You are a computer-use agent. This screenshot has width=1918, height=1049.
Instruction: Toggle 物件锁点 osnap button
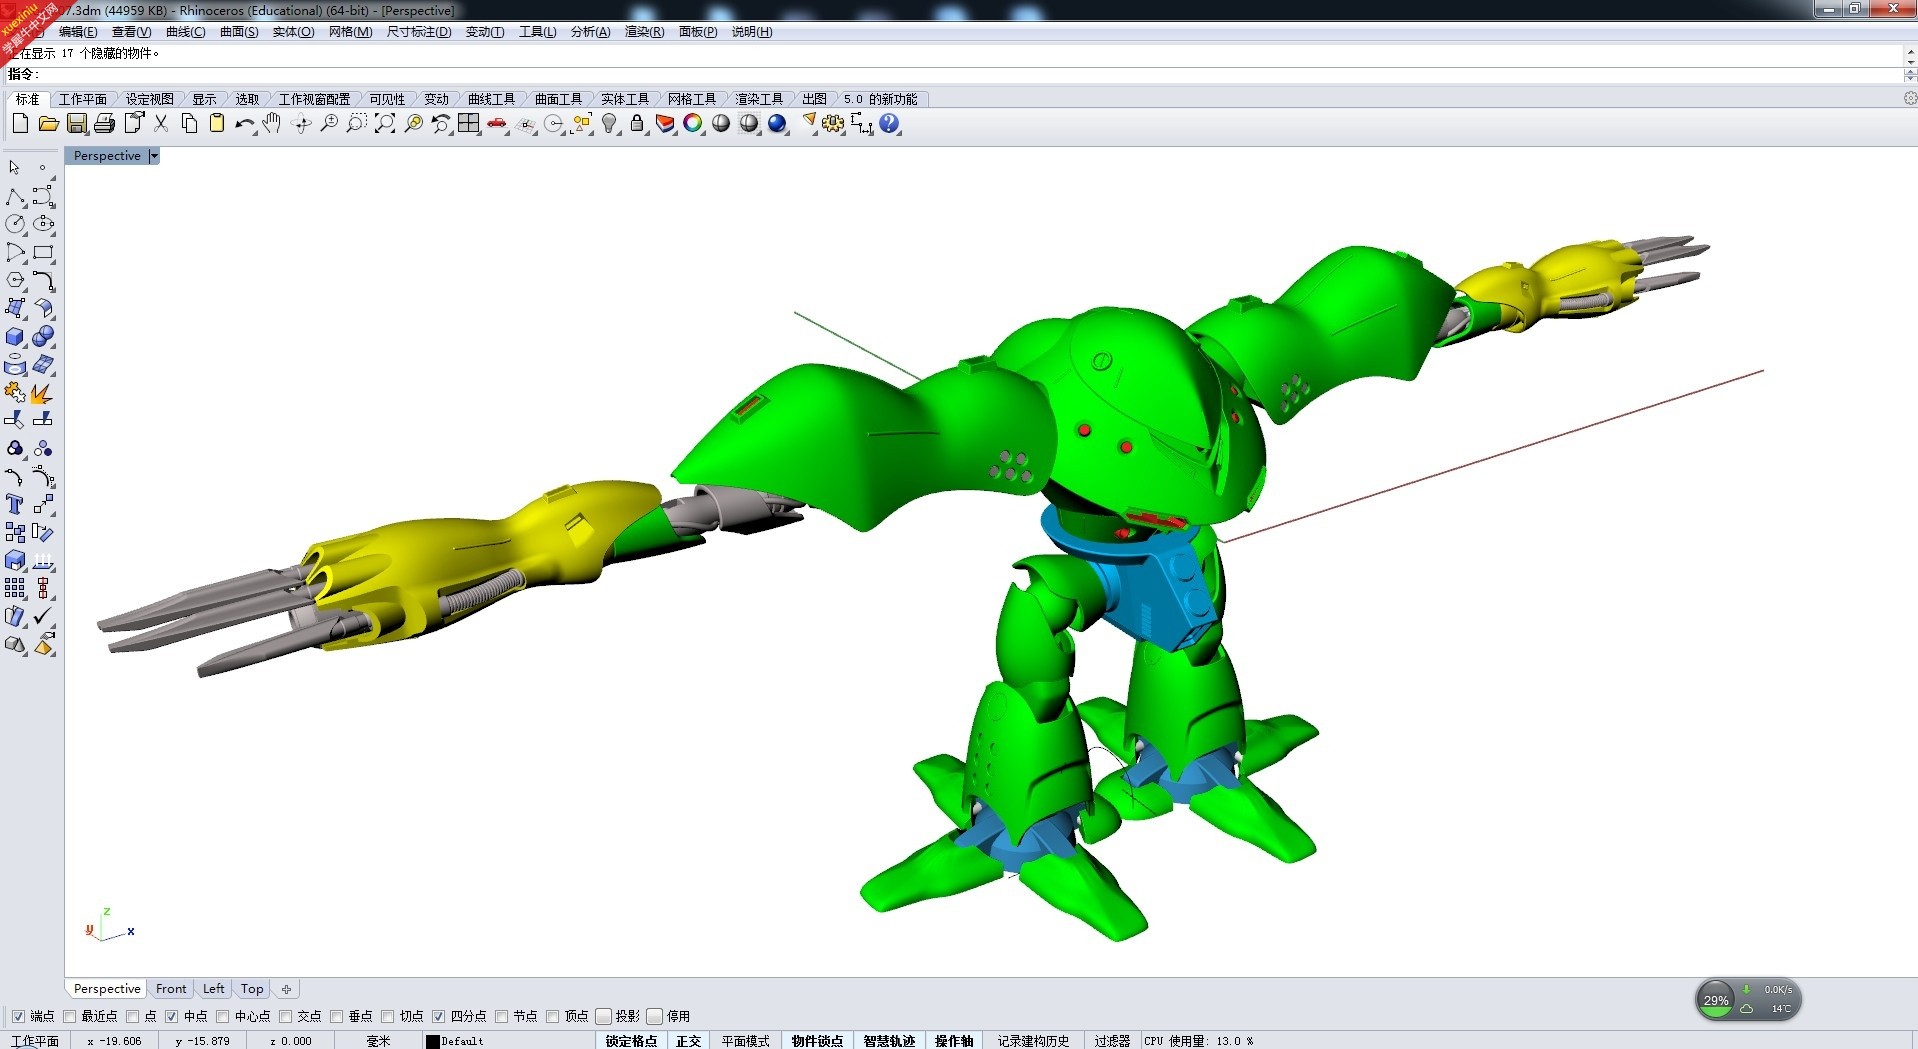click(817, 1041)
